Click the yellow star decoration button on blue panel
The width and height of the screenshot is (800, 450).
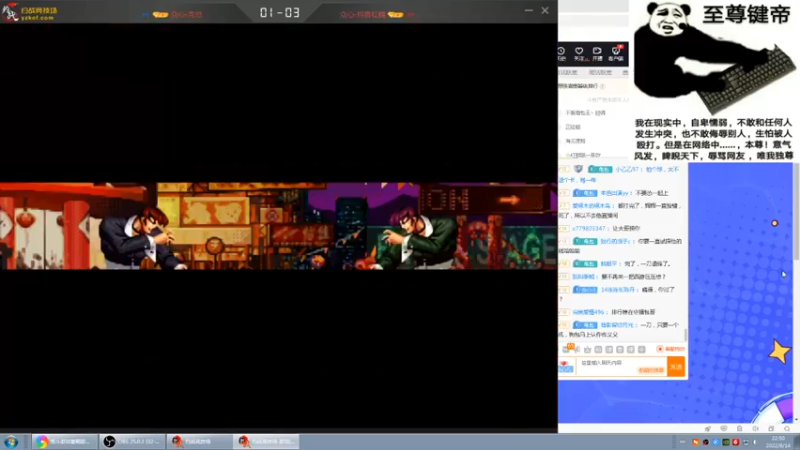[780, 352]
